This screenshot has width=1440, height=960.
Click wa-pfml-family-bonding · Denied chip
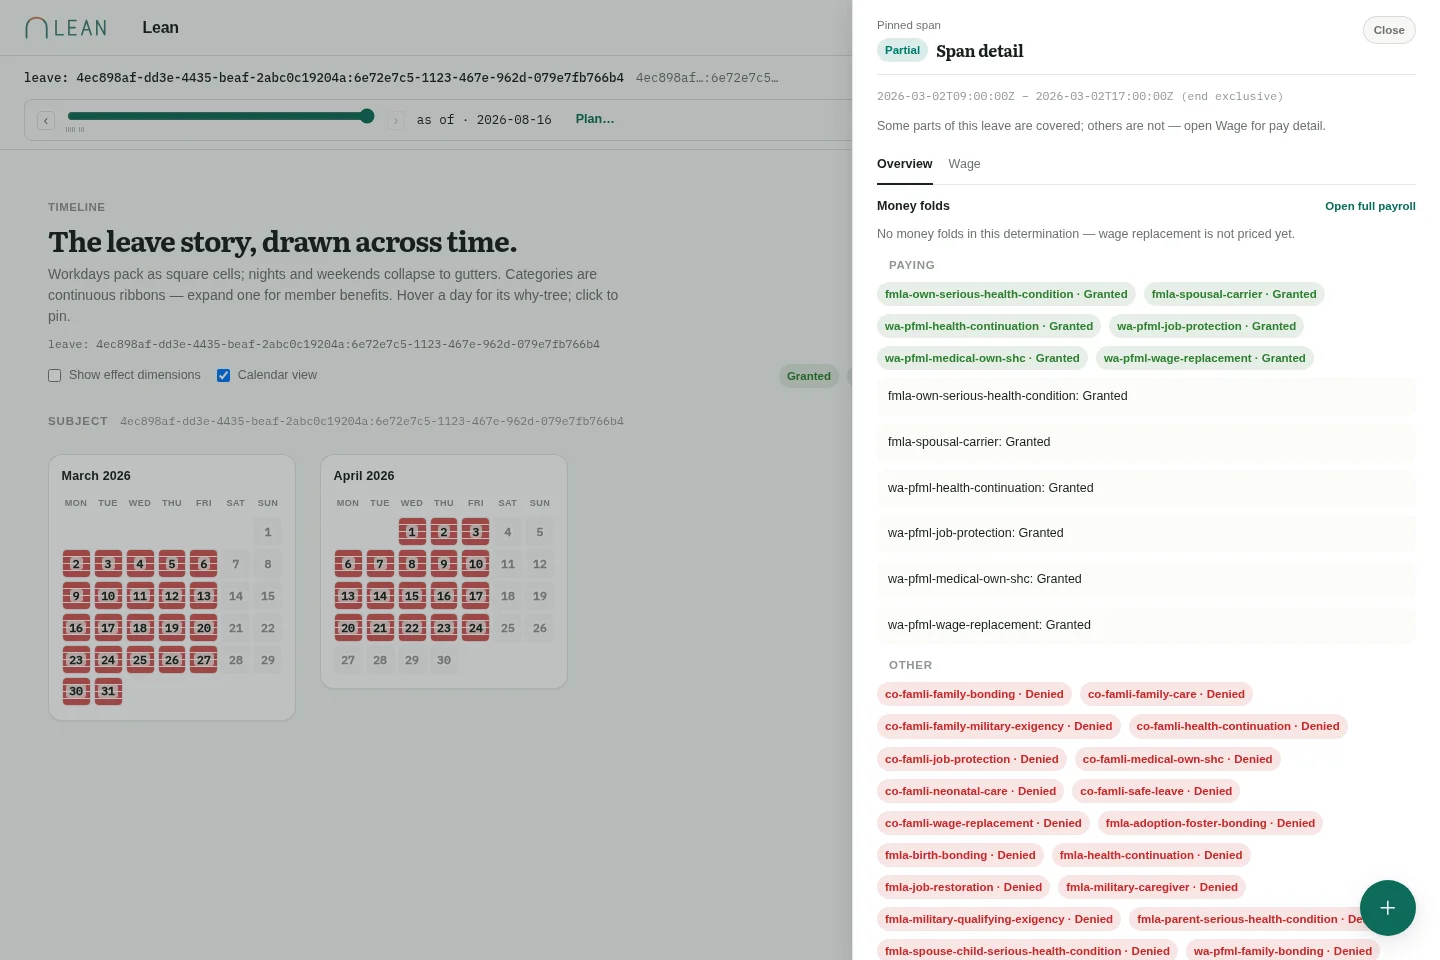pos(1283,951)
